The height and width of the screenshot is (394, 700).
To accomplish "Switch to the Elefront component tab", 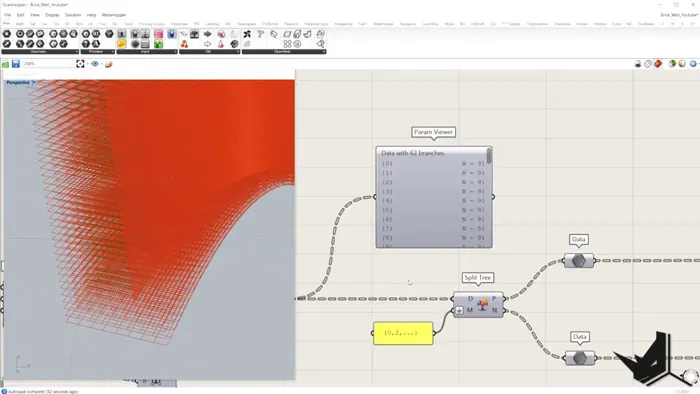I will coord(477,24).
